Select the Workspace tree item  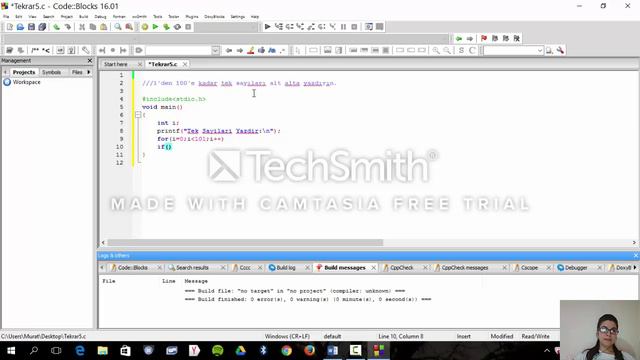27,82
